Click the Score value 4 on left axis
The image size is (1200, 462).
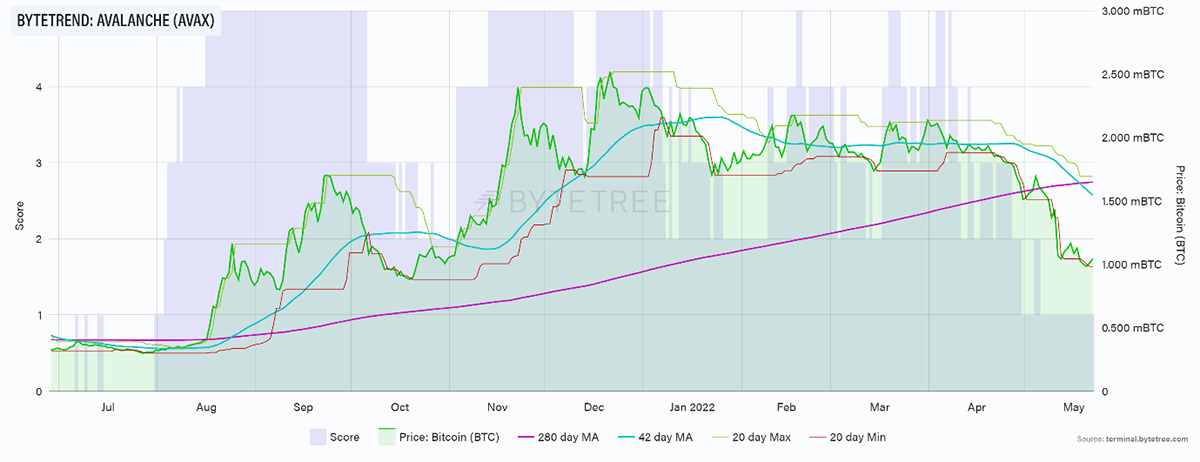click(x=38, y=87)
